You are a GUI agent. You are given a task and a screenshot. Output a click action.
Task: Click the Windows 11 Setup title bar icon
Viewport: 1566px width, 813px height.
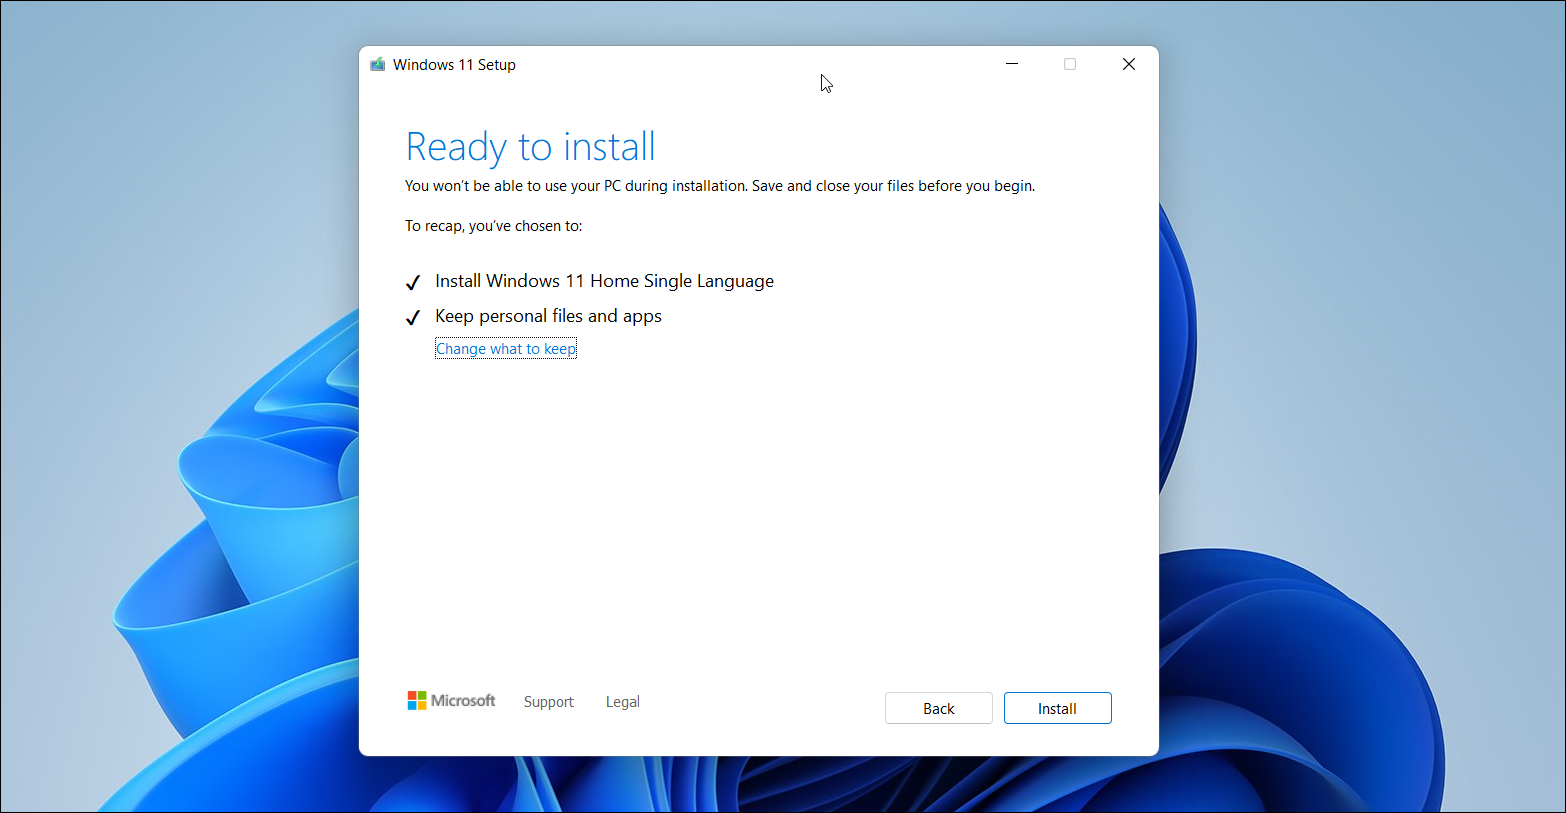[x=377, y=65]
